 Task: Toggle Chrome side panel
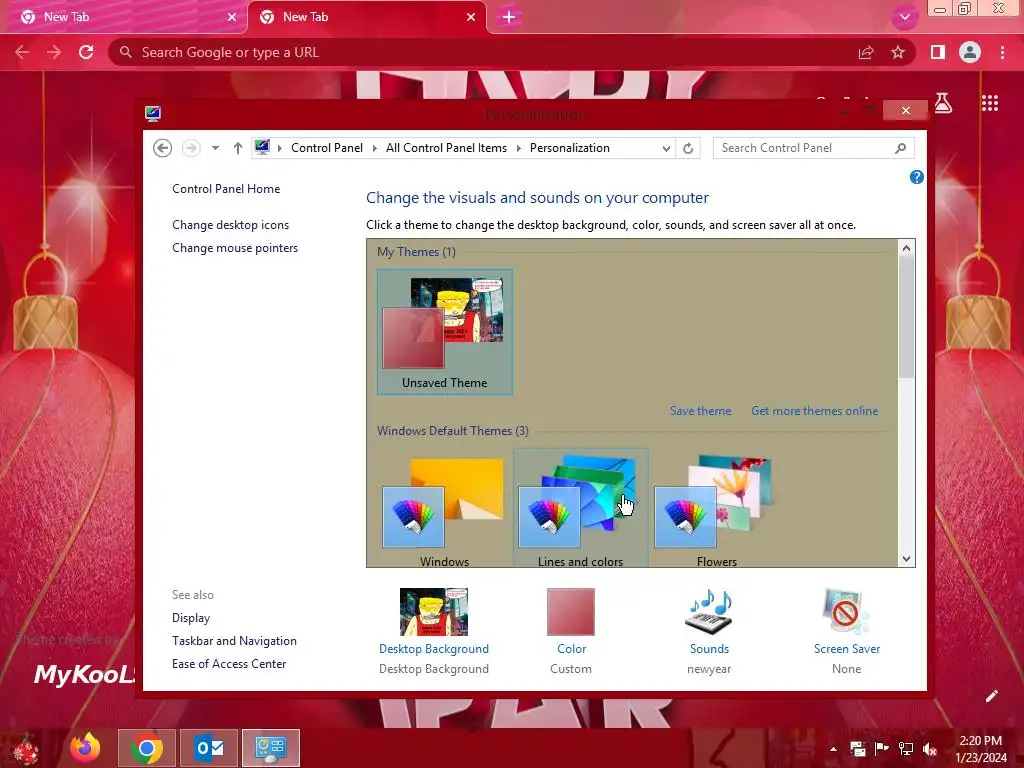pyautogui.click(x=938, y=52)
